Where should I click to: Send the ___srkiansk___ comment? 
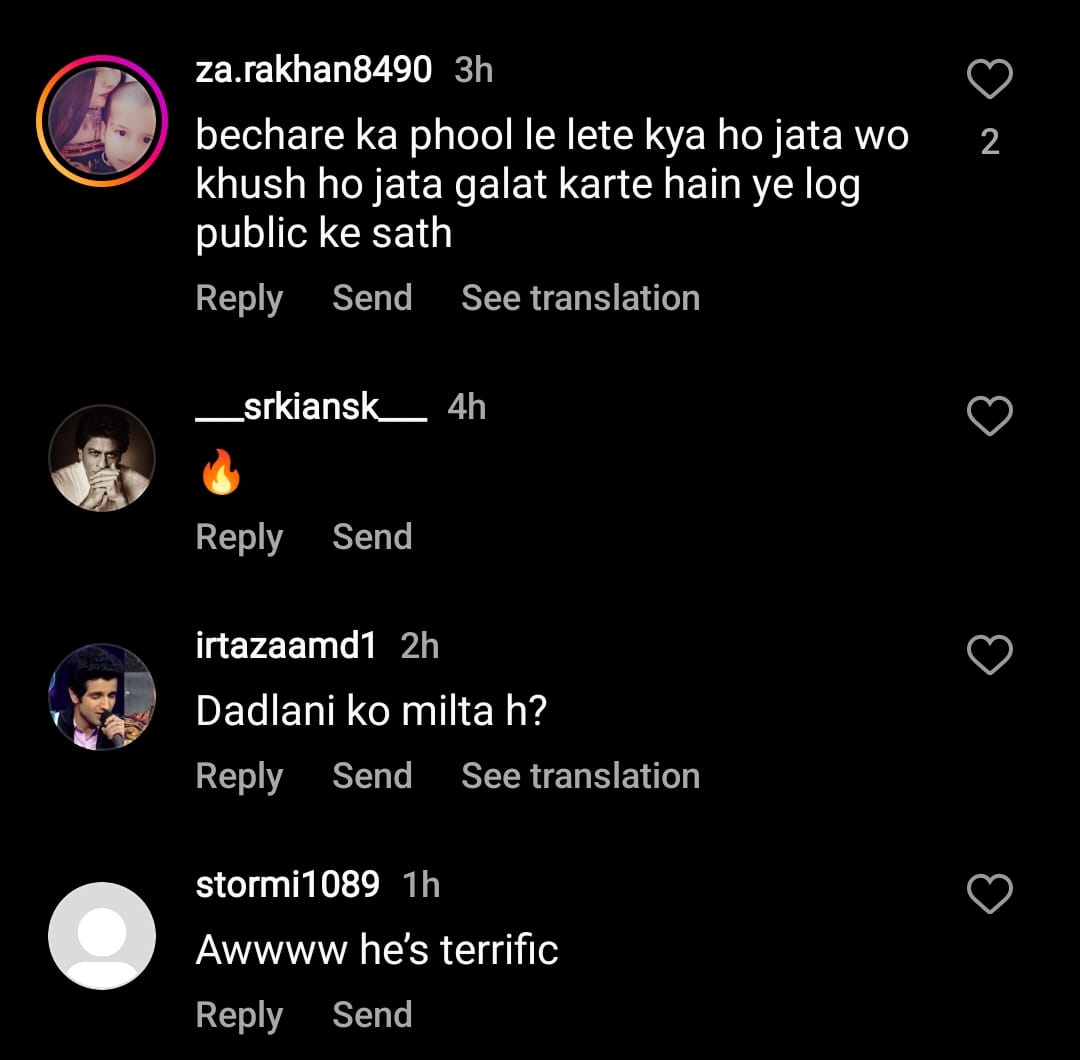pos(372,537)
